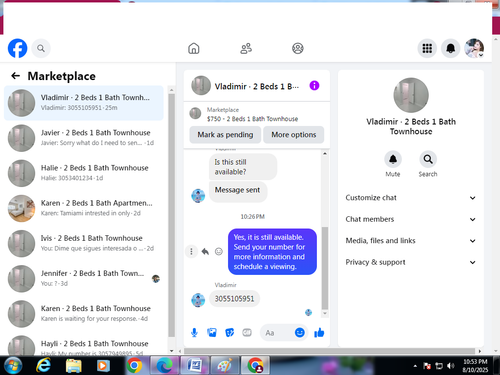The width and height of the screenshot is (500, 375).
Task: Click the 'Is this still available?' bubble
Action: (243, 167)
